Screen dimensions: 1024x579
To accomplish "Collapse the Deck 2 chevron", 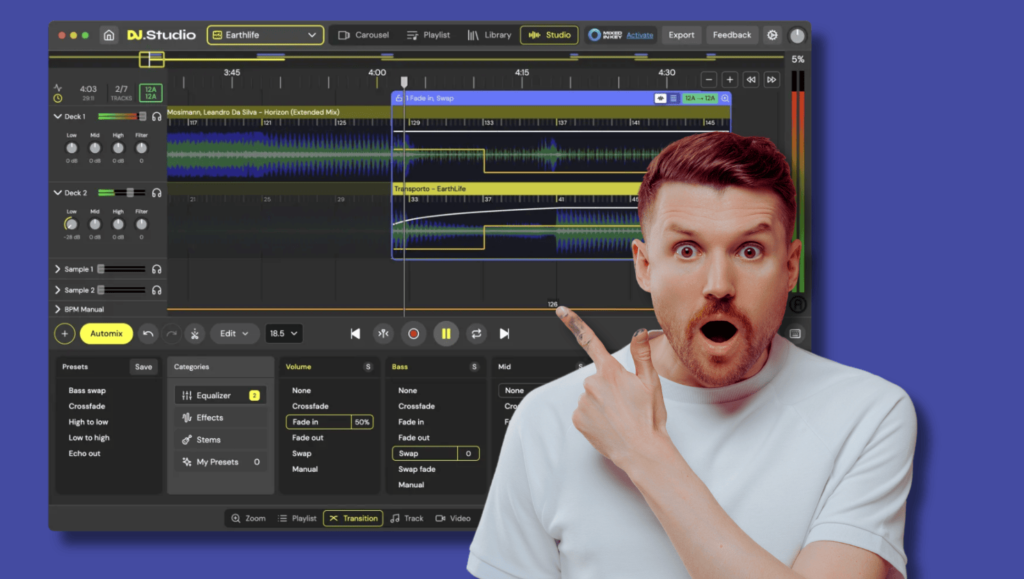I will point(57,193).
